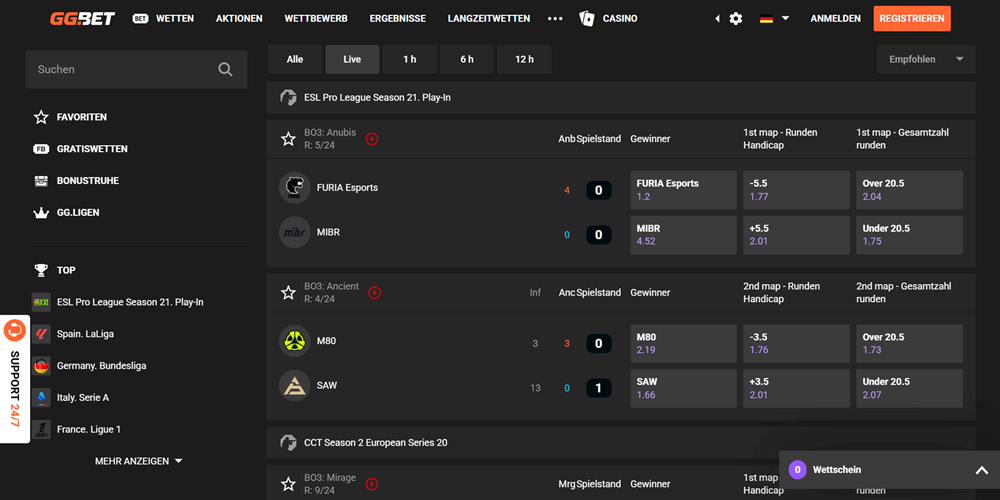Image resolution: width=1000 pixels, height=500 pixels.
Task: Select M80 winner odds 2.19
Action: tap(684, 344)
